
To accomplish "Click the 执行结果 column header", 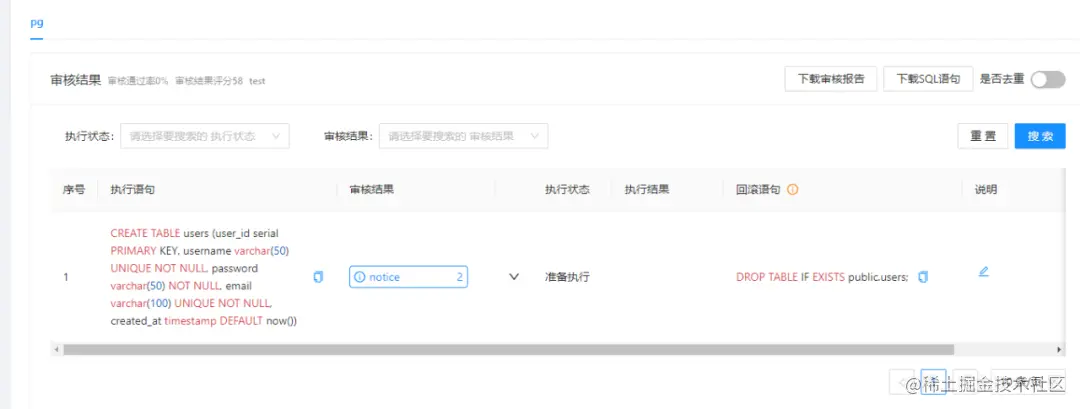I will click(x=647, y=189).
